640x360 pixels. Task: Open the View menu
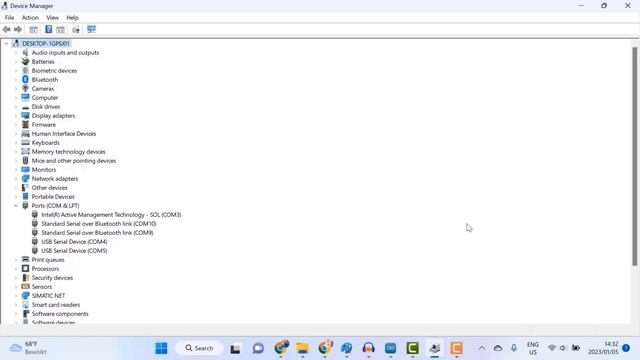[52, 18]
